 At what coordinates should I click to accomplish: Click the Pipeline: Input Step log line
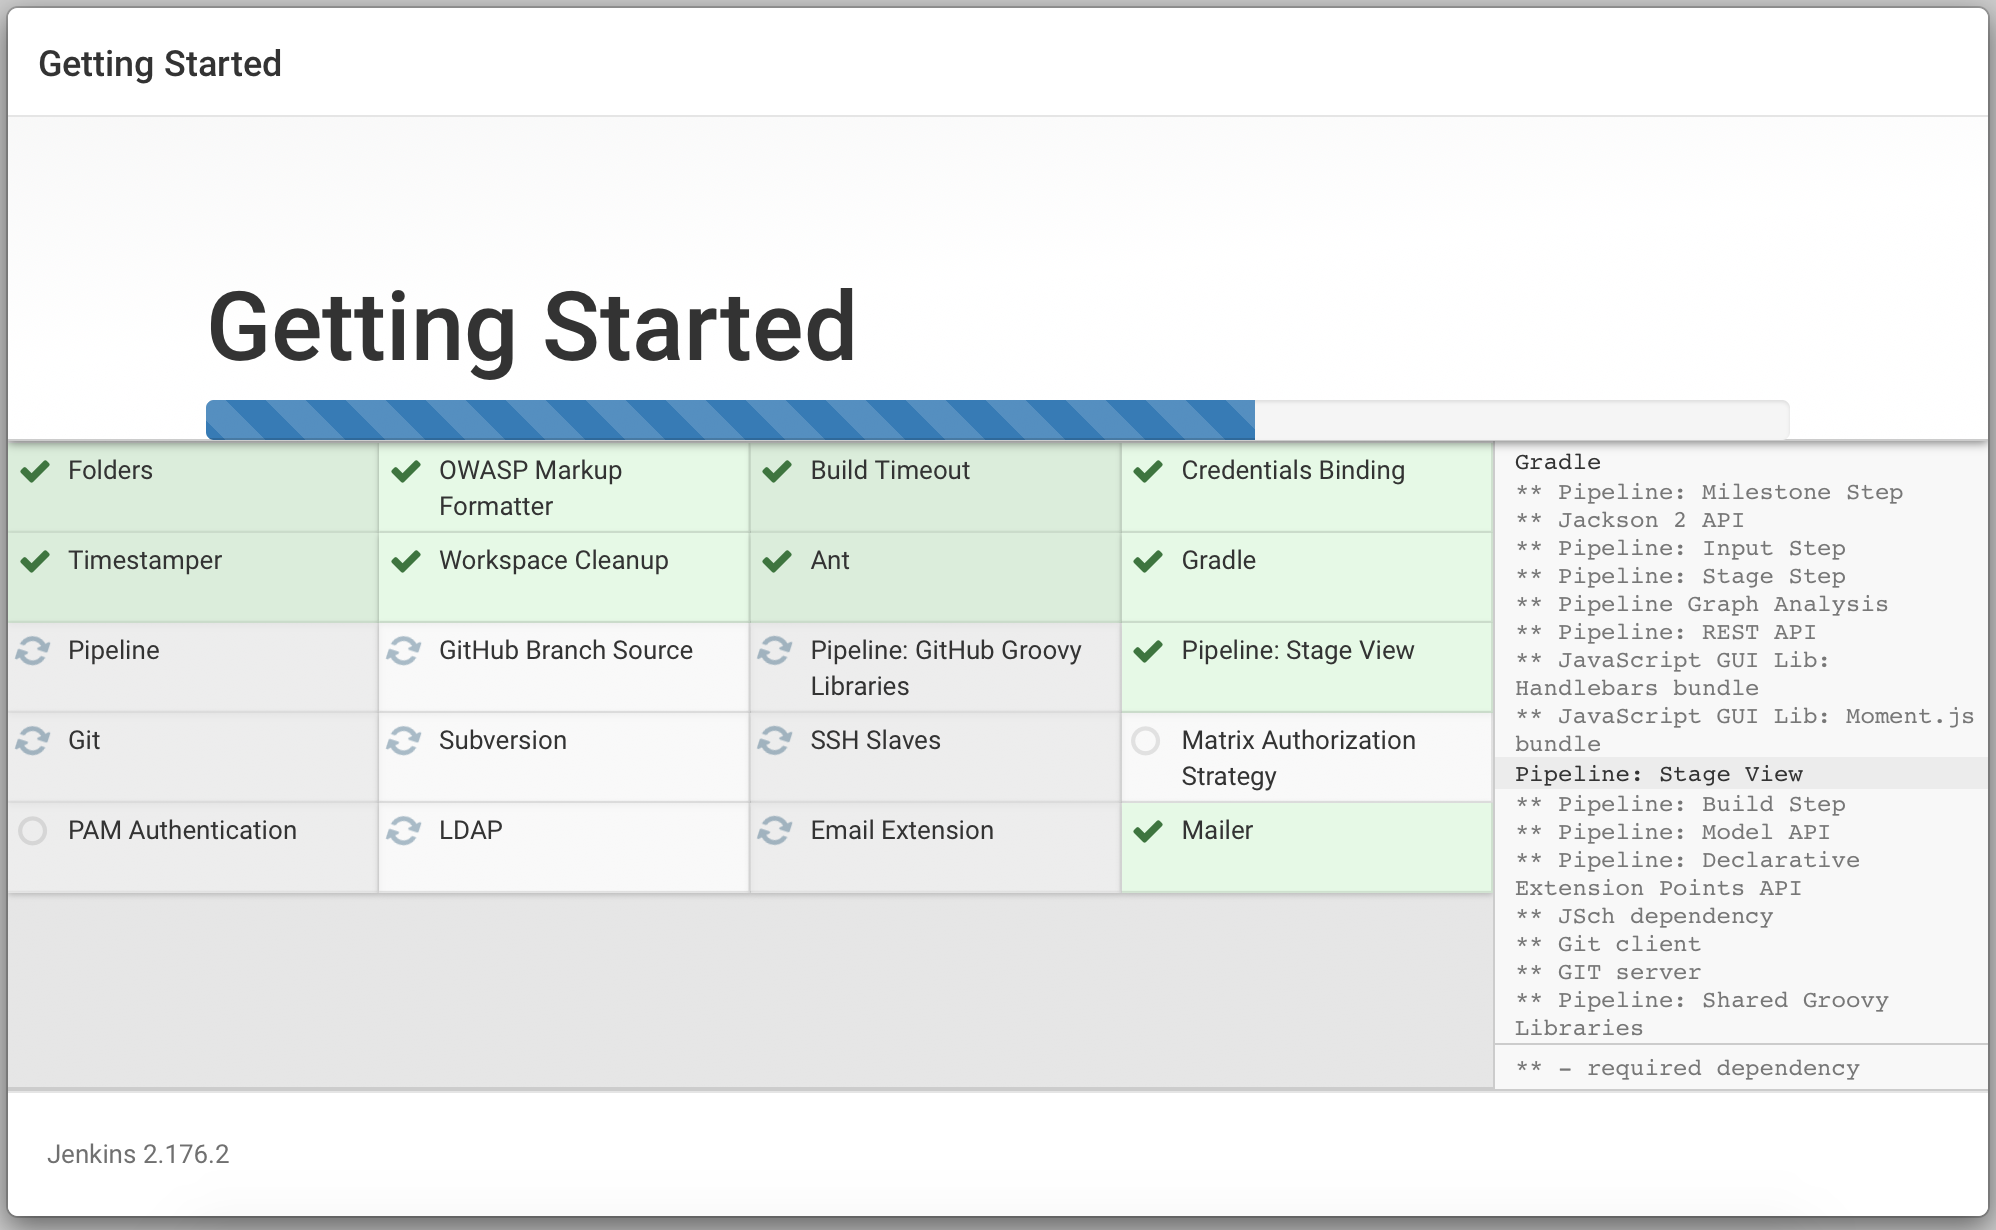(1680, 548)
